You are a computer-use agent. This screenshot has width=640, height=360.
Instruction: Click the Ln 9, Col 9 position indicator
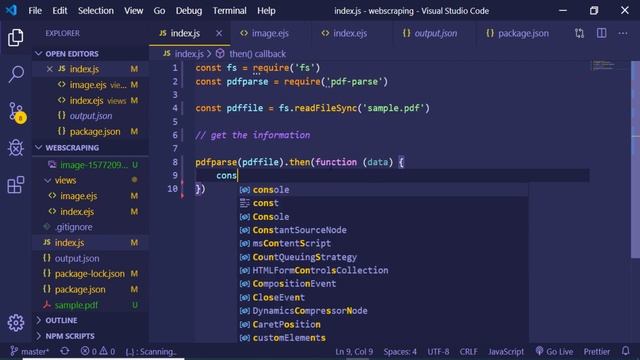click(354, 351)
